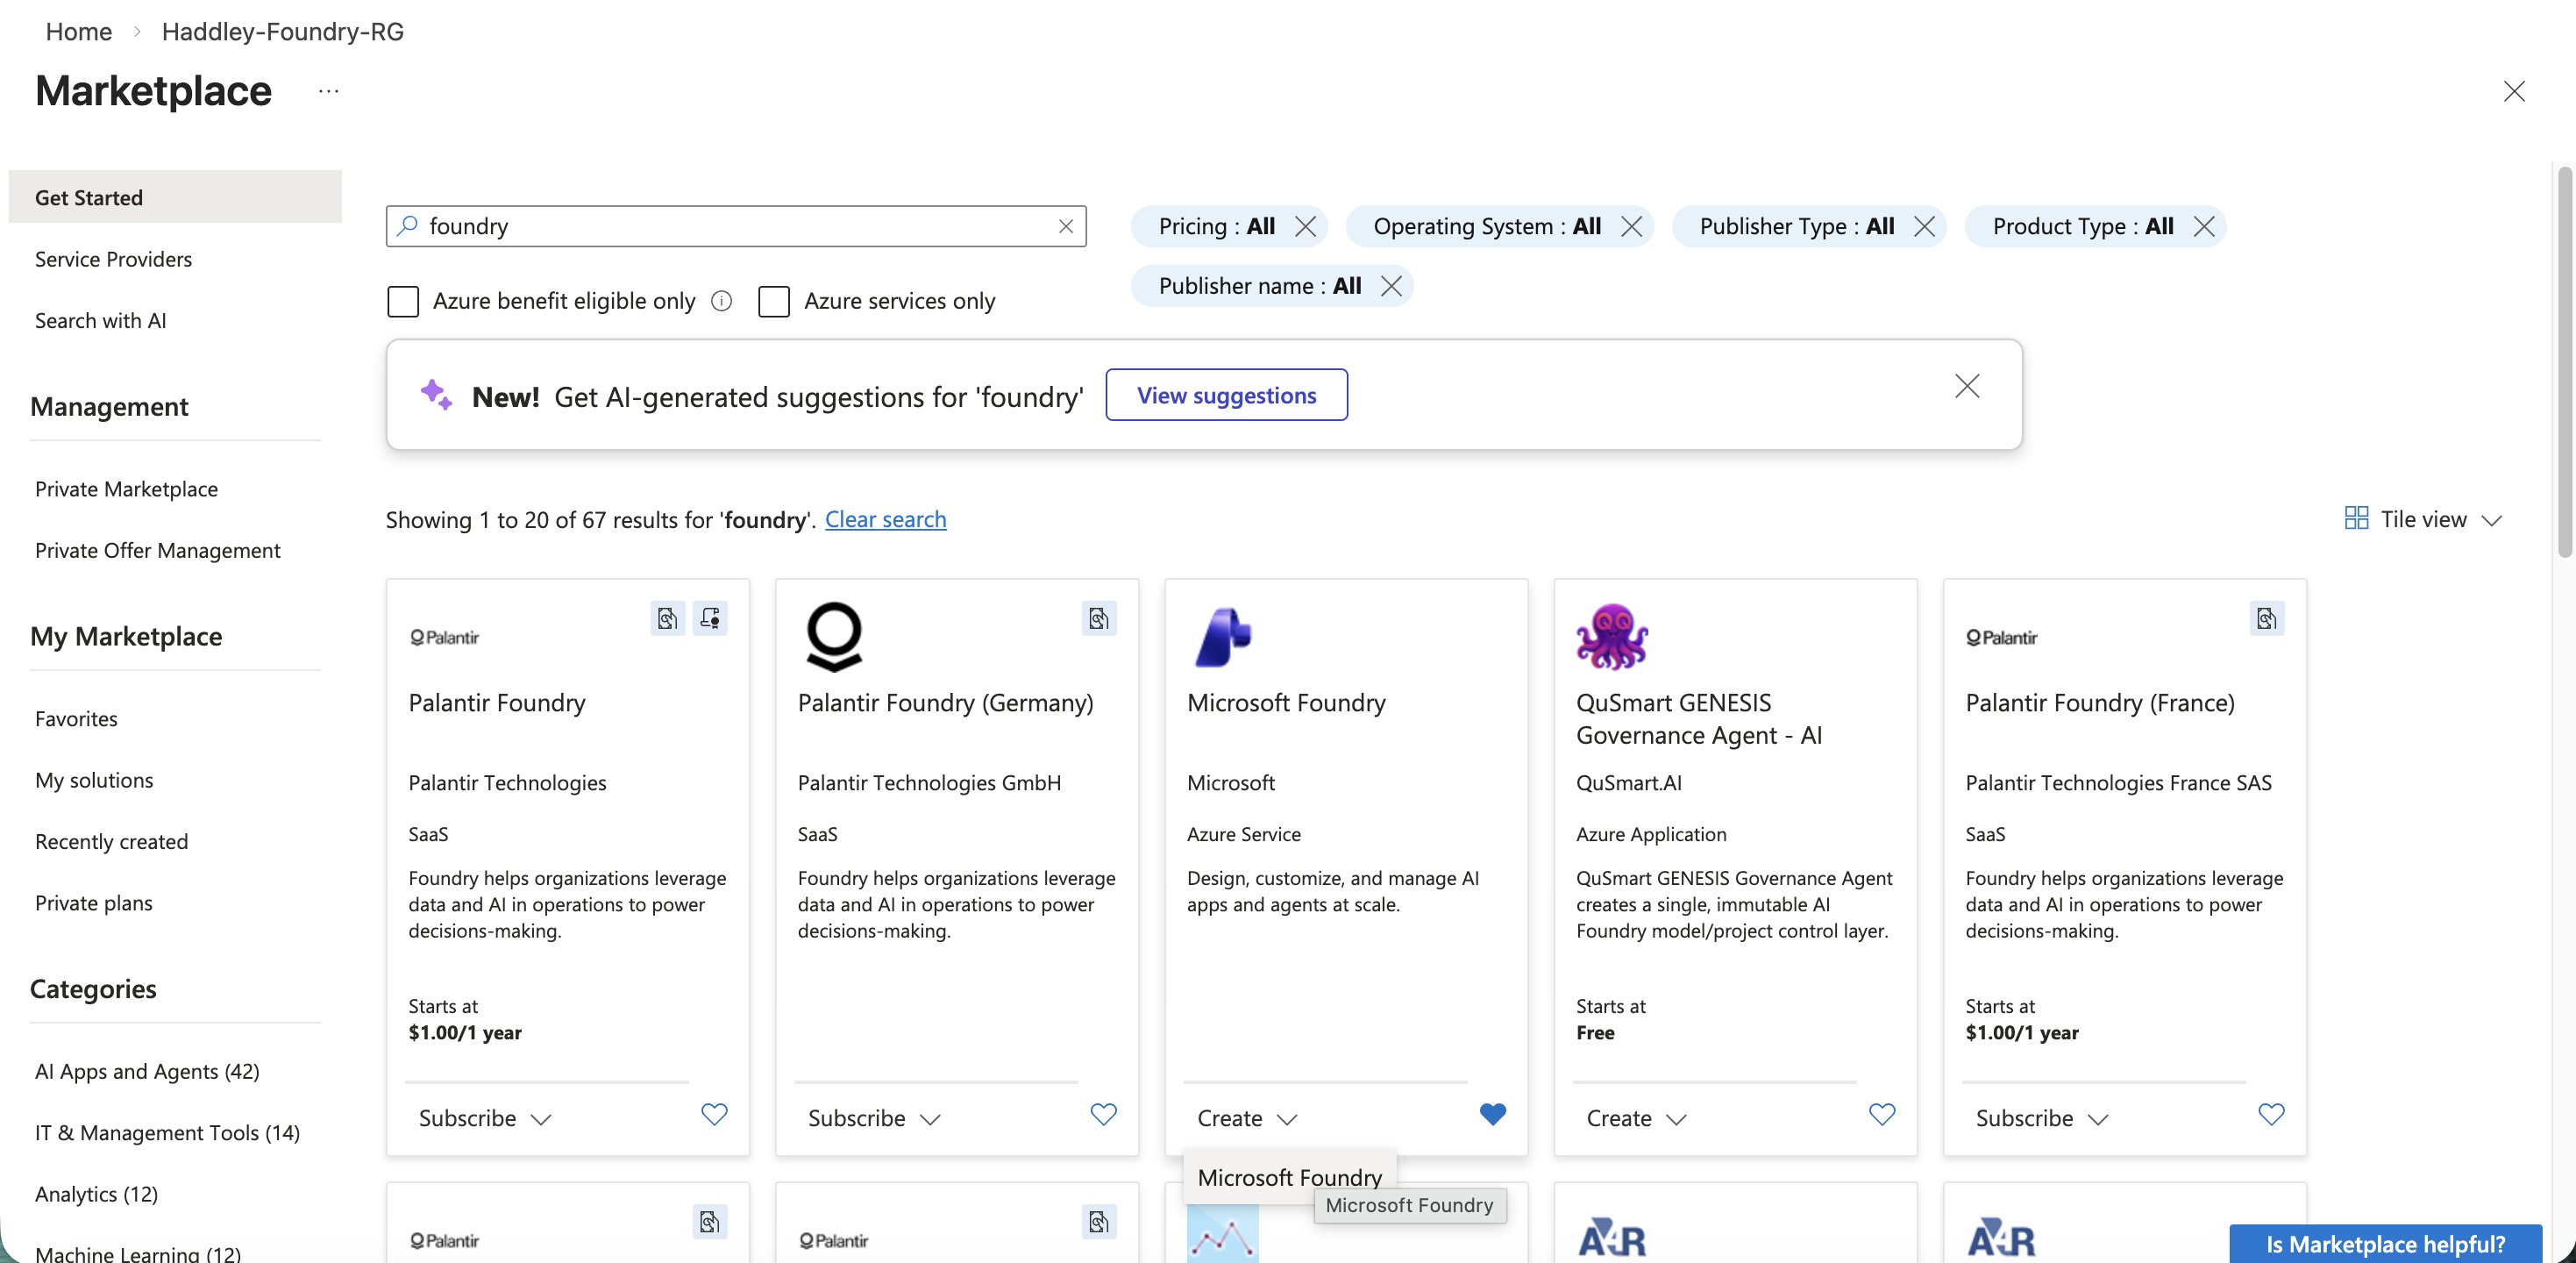
Task: Check the Azure services only checkbox
Action: pos(774,301)
